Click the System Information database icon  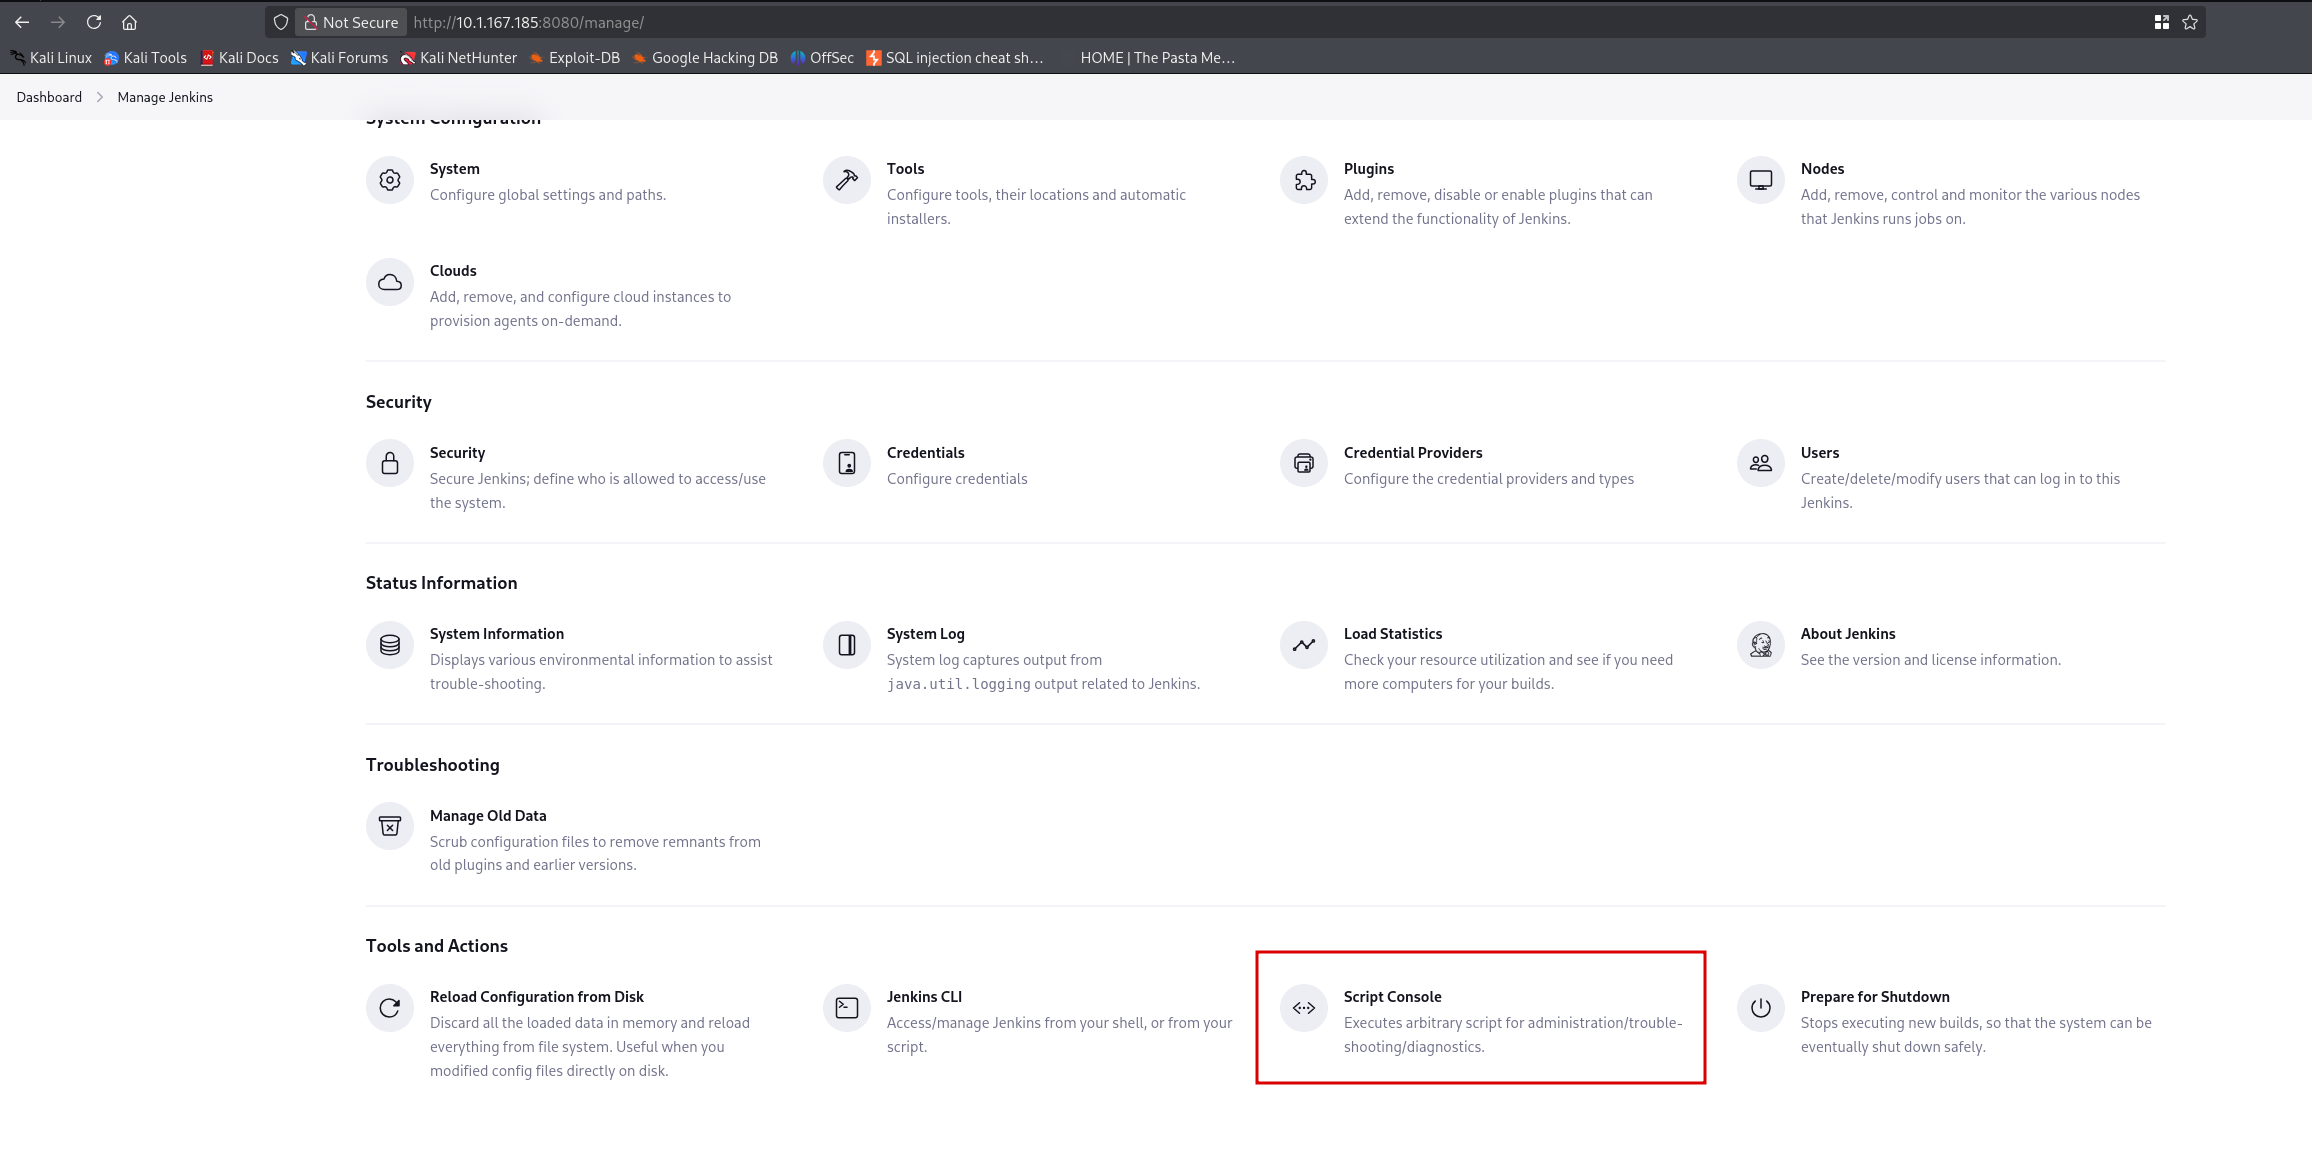coord(390,645)
